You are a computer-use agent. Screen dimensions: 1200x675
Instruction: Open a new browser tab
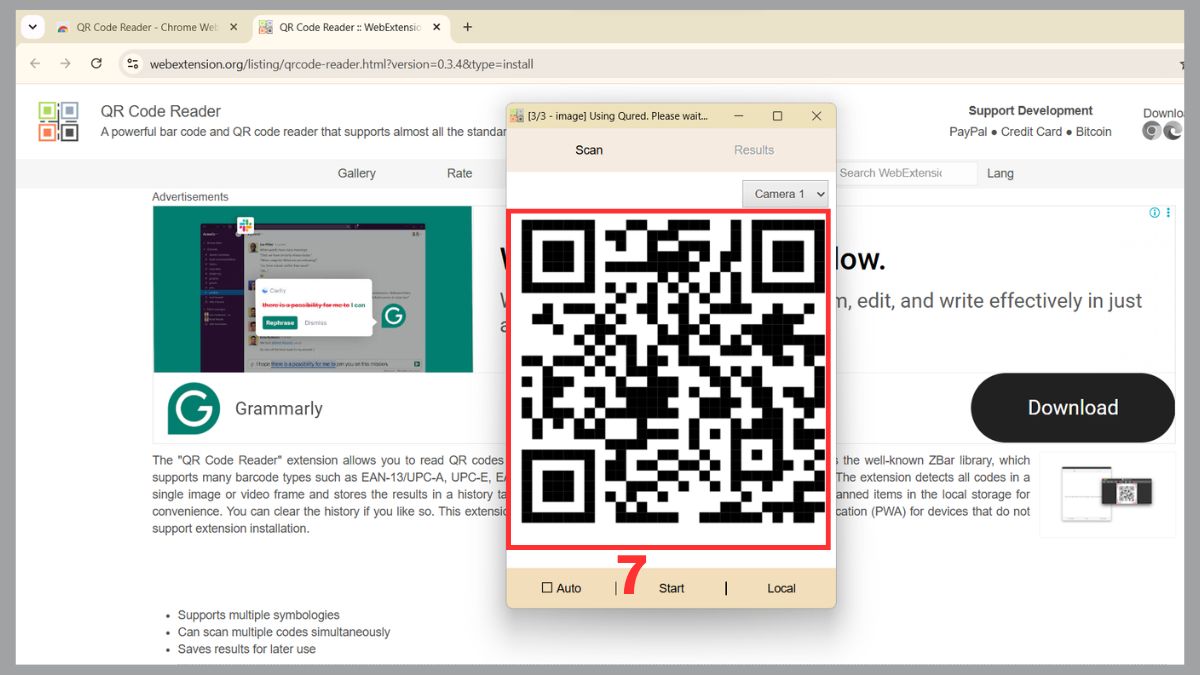467,27
